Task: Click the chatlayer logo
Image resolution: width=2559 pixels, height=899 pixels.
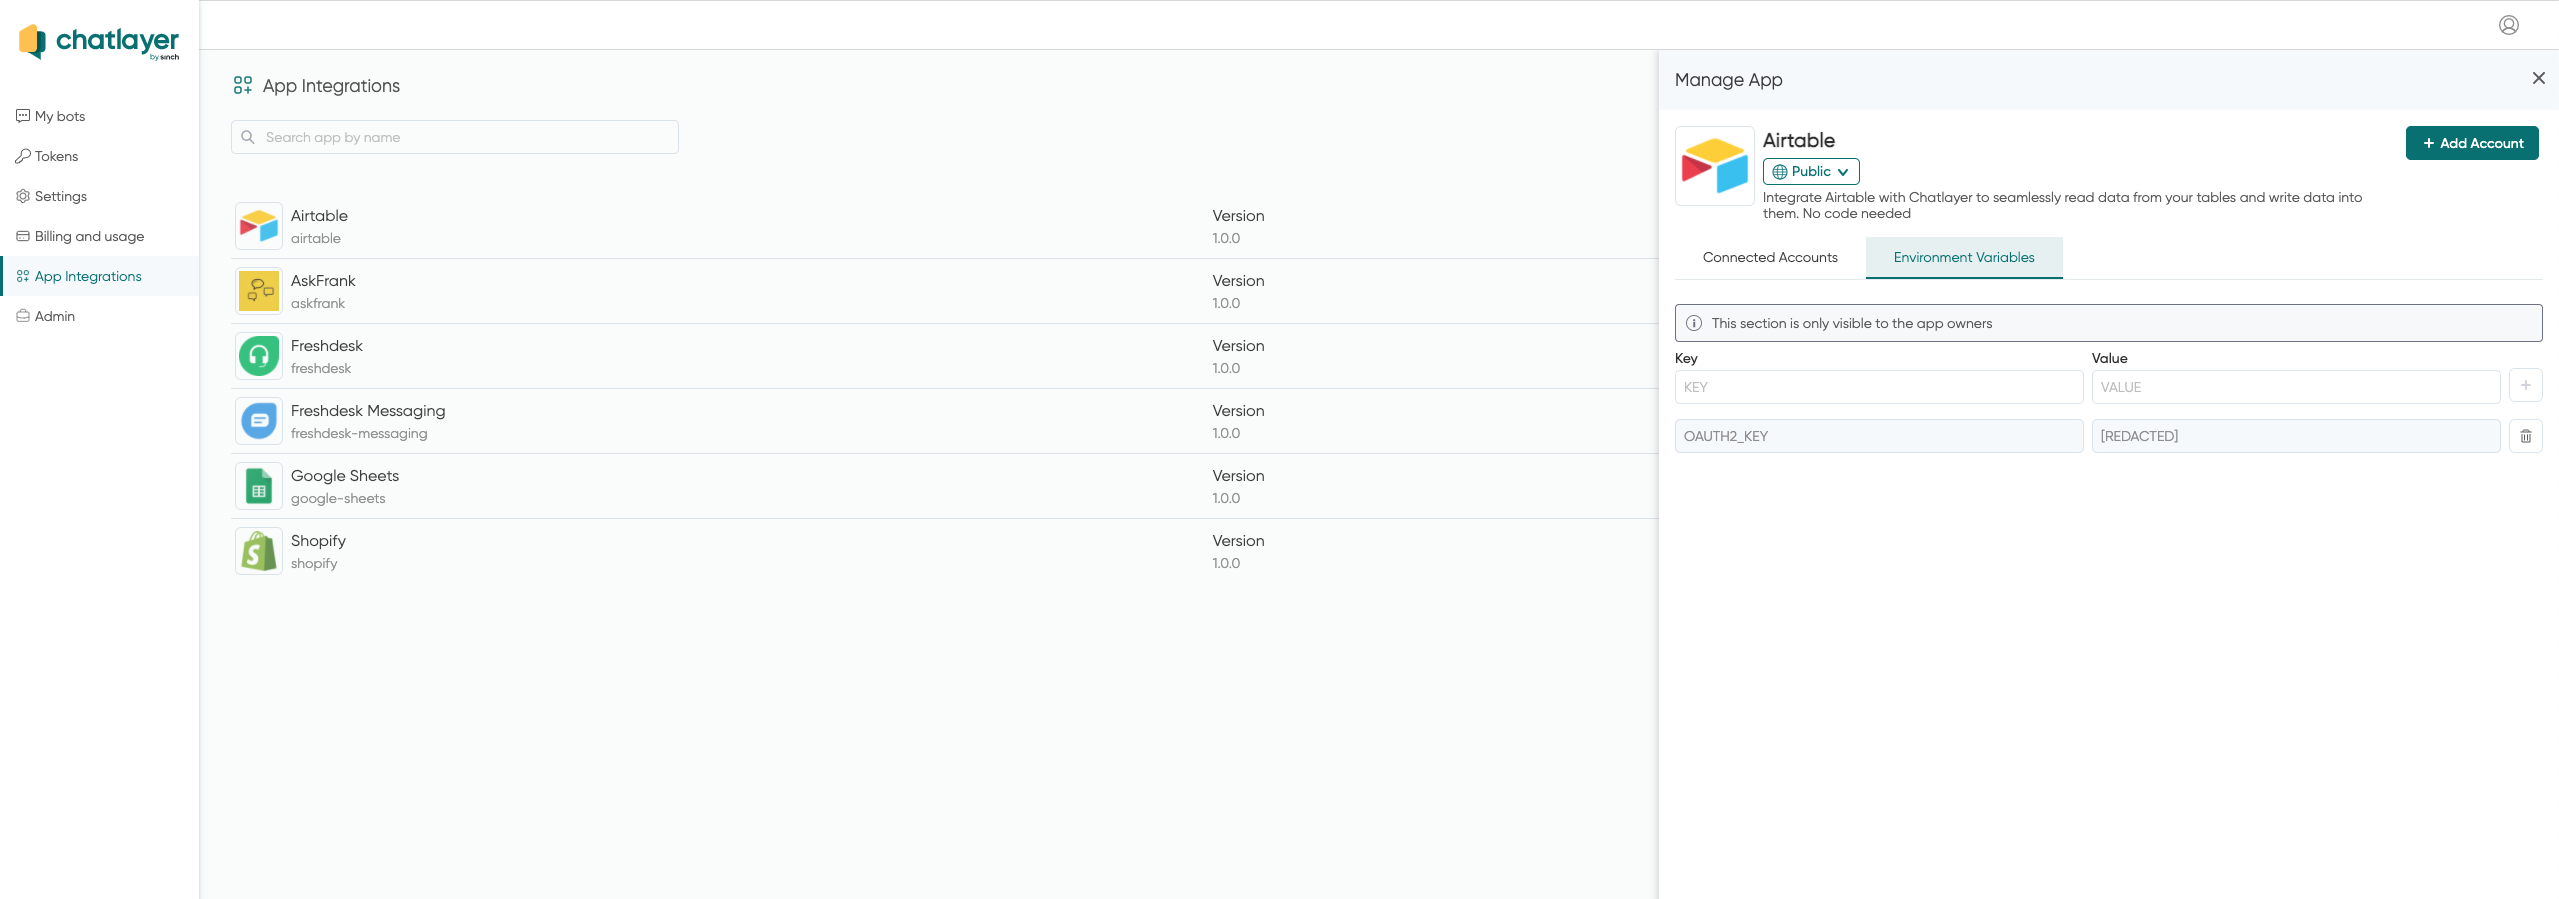Action: coord(99,41)
